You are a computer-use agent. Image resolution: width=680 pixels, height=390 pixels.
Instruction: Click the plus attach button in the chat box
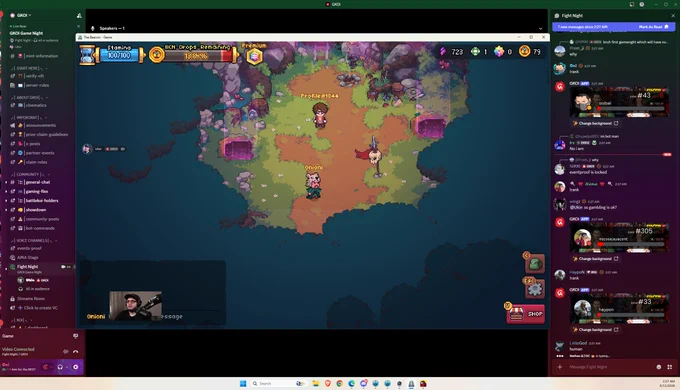(560, 367)
